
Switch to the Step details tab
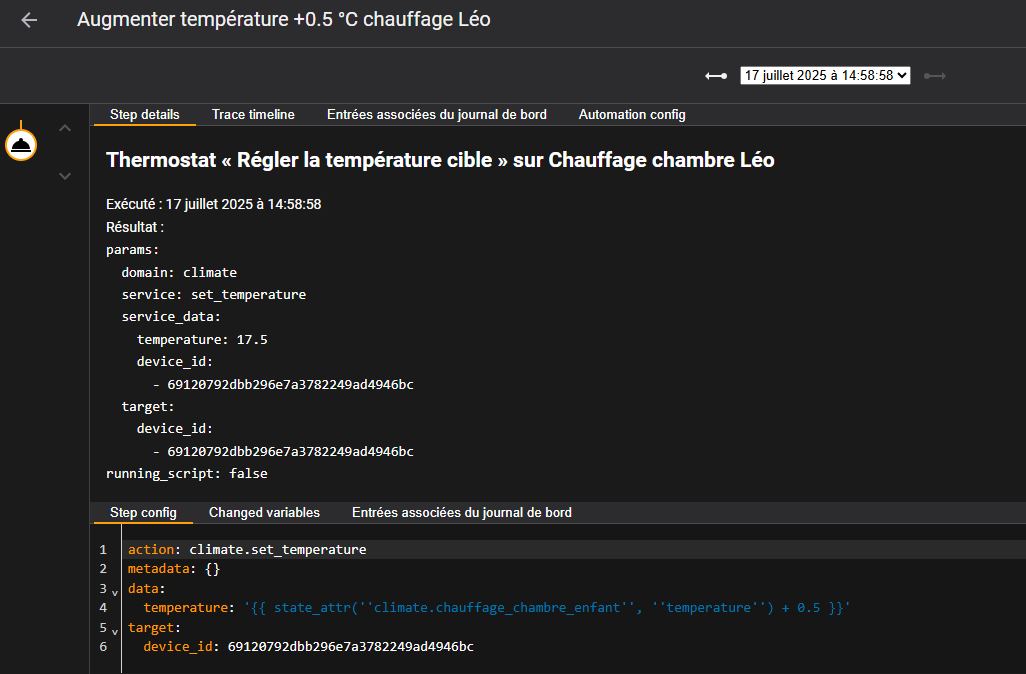coord(144,115)
